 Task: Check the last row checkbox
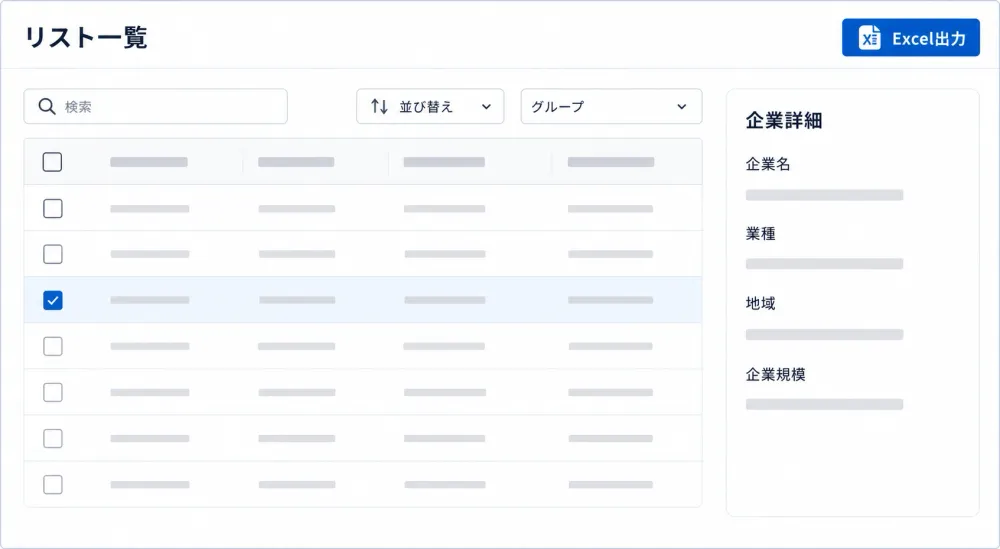[52, 485]
